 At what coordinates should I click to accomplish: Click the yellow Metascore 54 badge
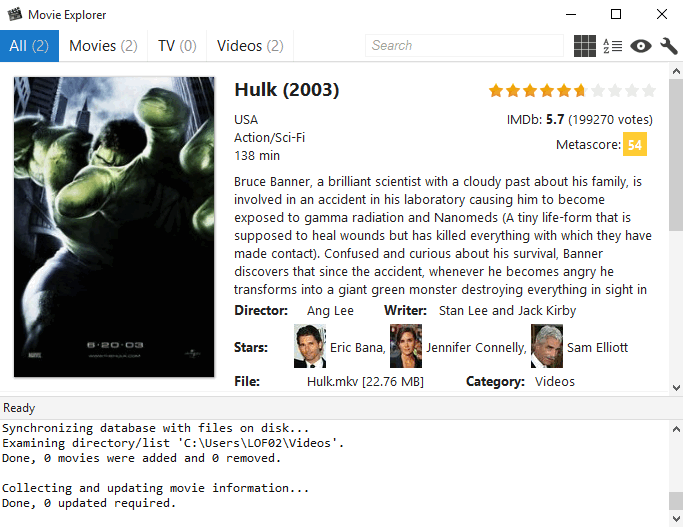(635, 144)
